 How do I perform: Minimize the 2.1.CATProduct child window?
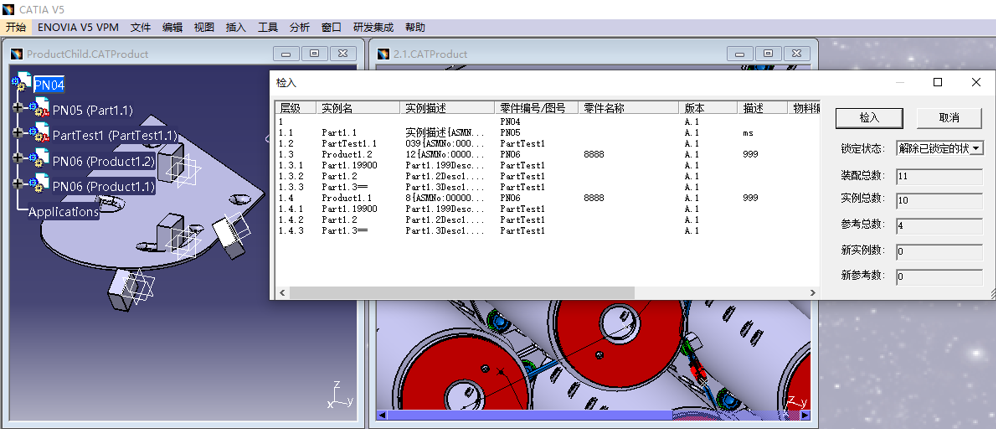[740, 53]
